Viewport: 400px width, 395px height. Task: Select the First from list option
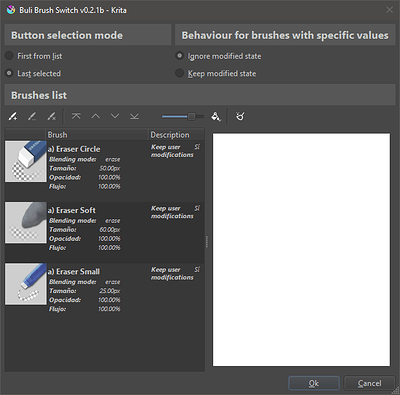click(x=34, y=56)
